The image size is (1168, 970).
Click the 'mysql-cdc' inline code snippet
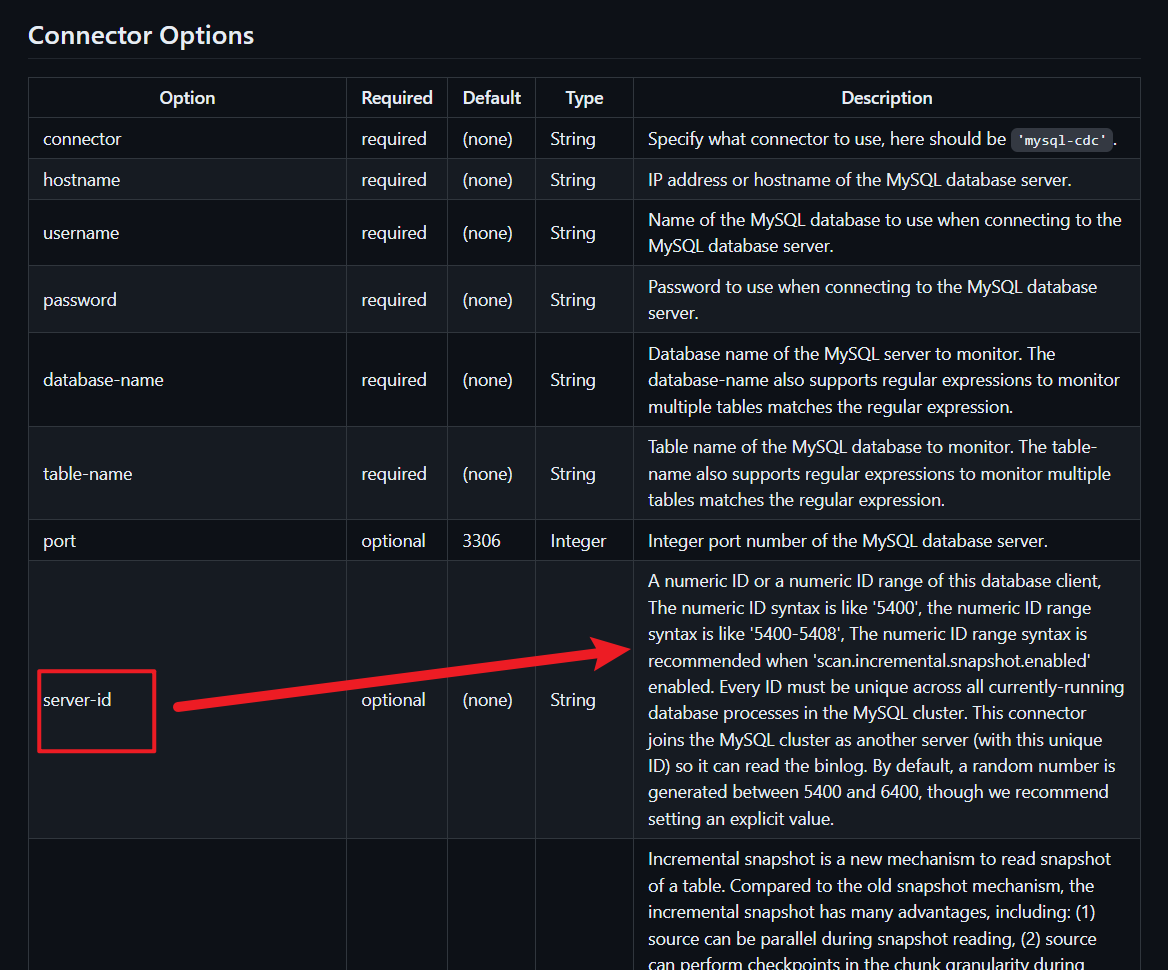coord(1061,140)
